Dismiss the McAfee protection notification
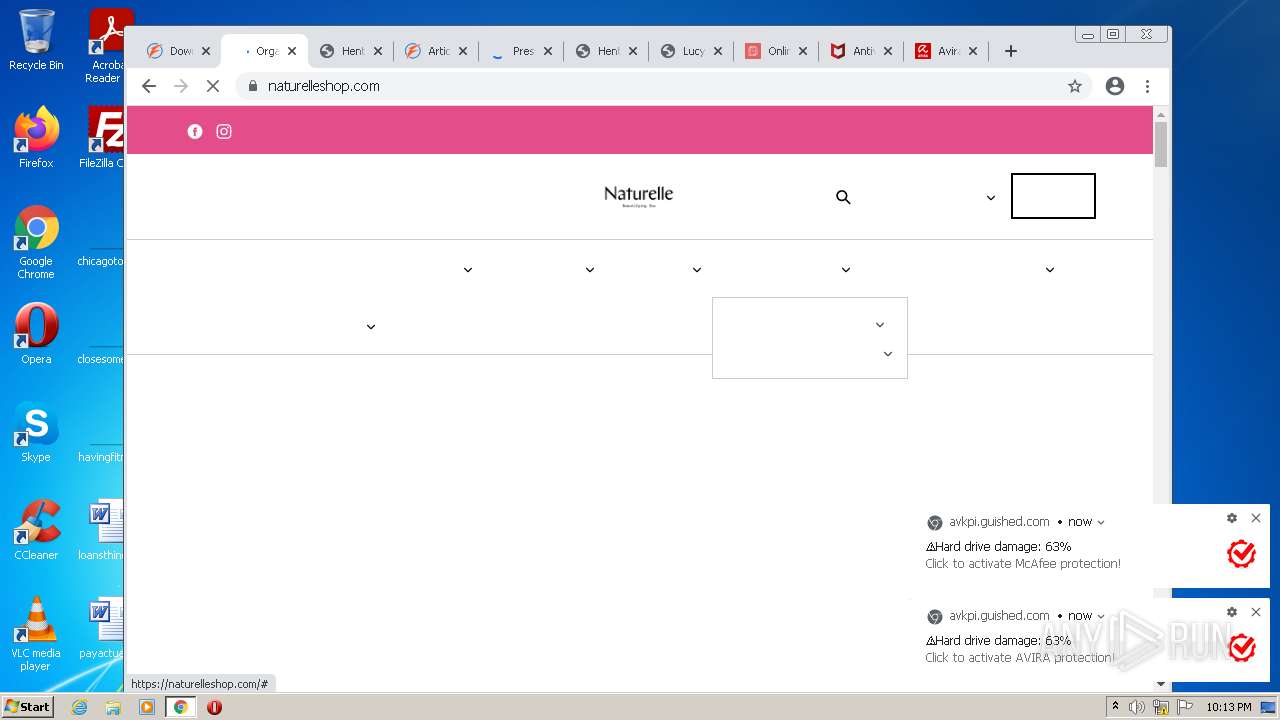The image size is (1280, 720). point(1256,518)
